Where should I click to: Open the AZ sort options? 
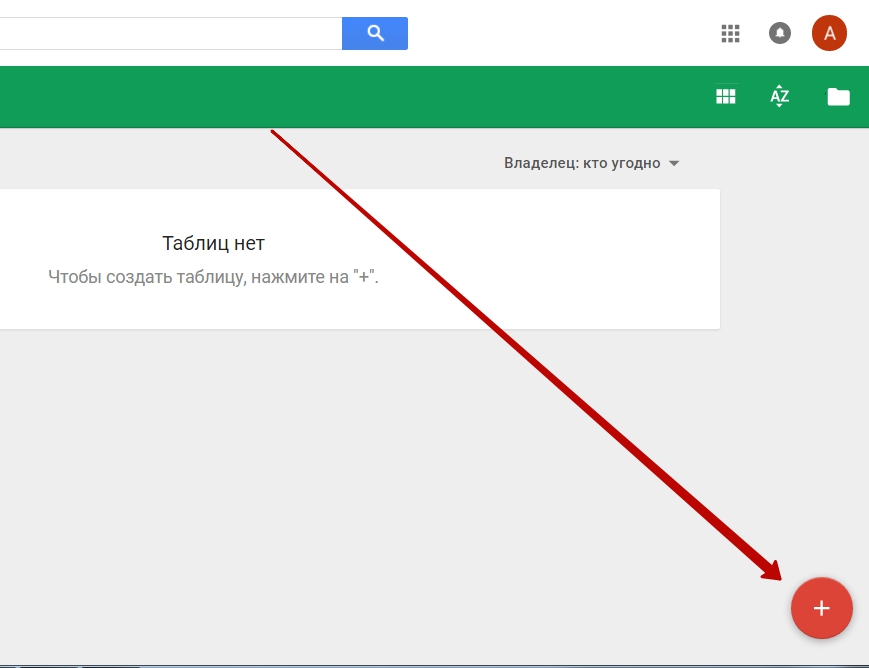coord(780,96)
